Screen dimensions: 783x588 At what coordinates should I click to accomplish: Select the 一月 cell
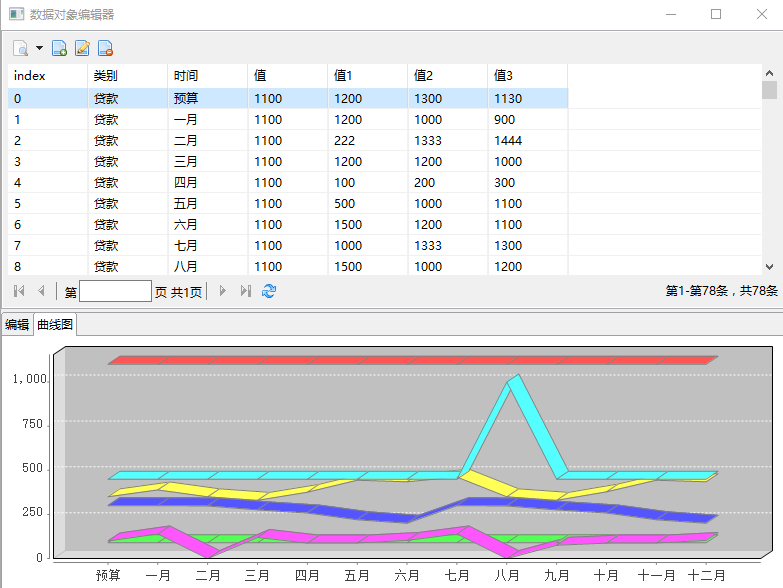208,120
